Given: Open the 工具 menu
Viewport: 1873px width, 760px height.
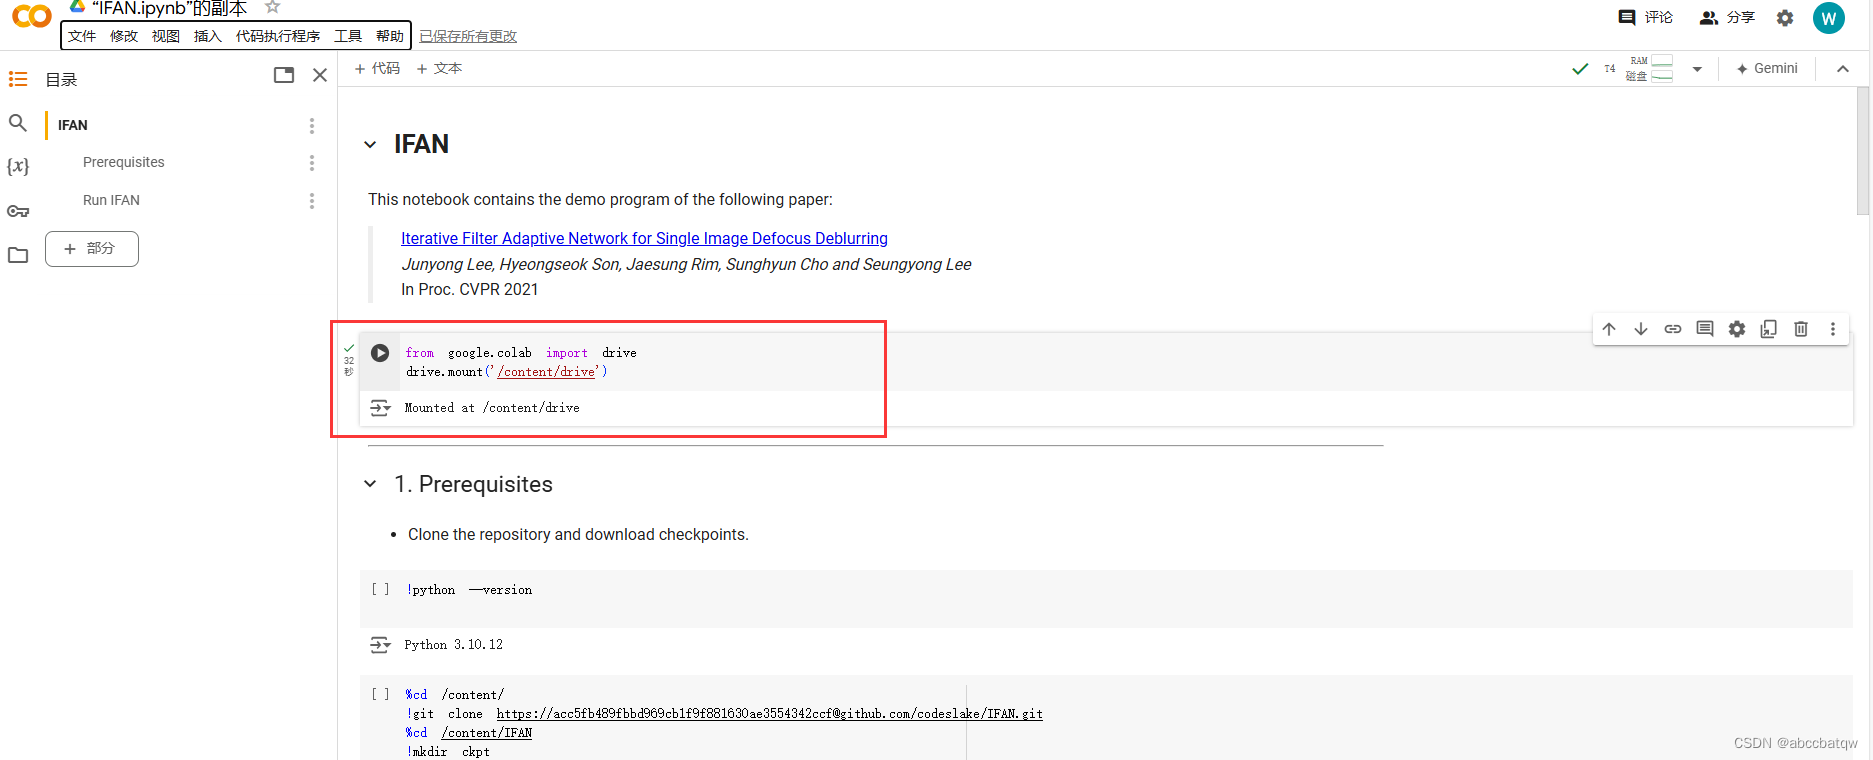Looking at the screenshot, I should click(348, 36).
